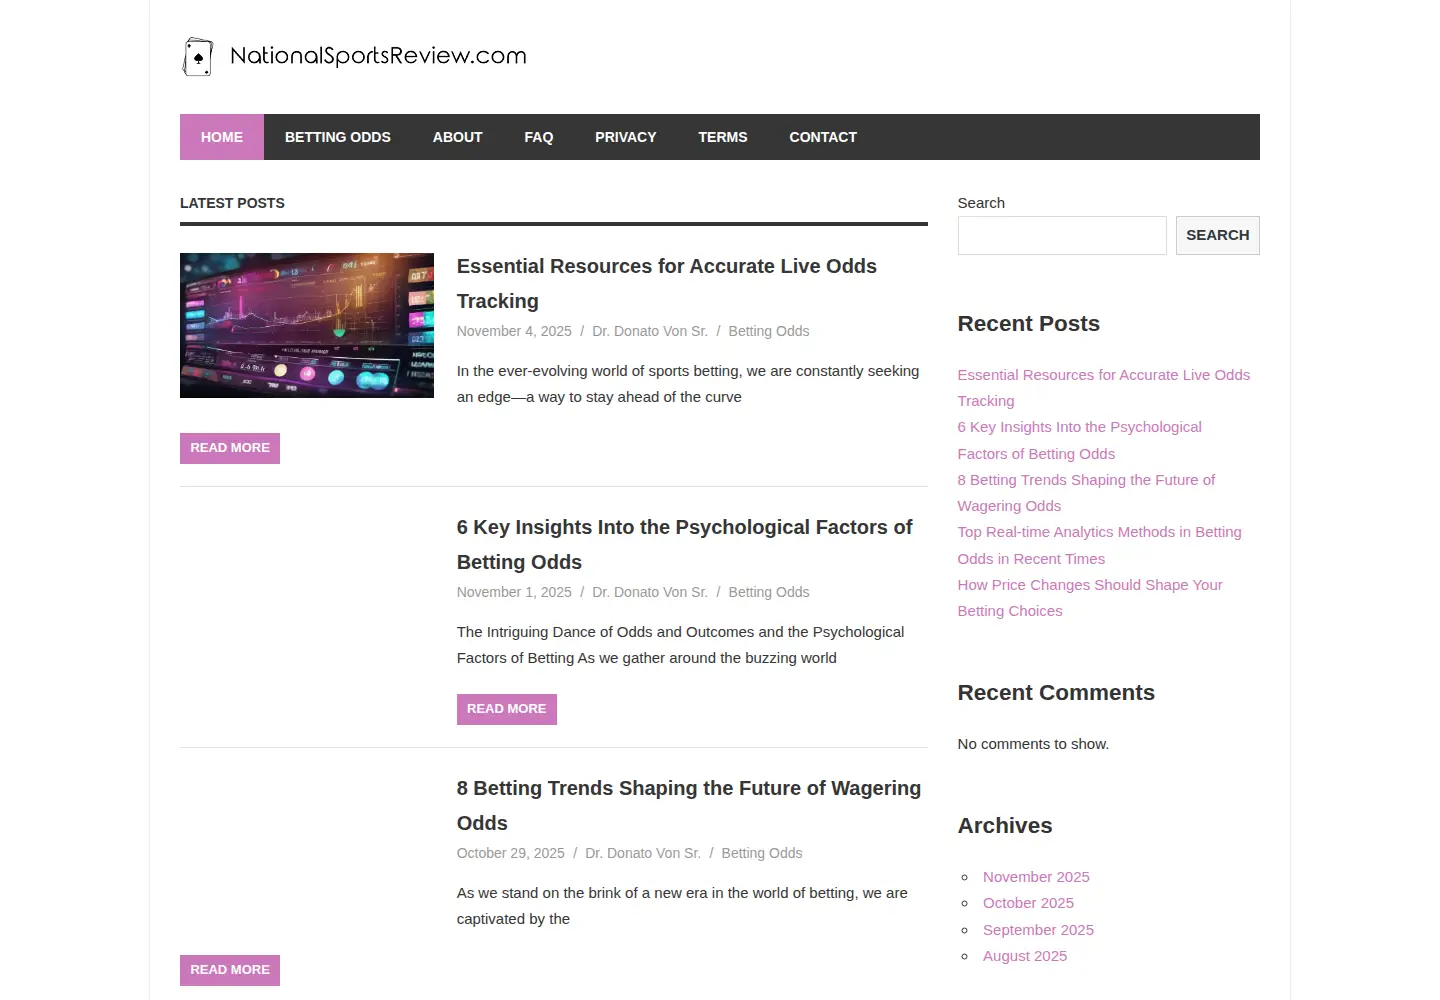Open the 'Essential Resources for Accurate Live Odds Tracking' post title
Viewport: 1440px width, 1000px height.
(x=667, y=283)
